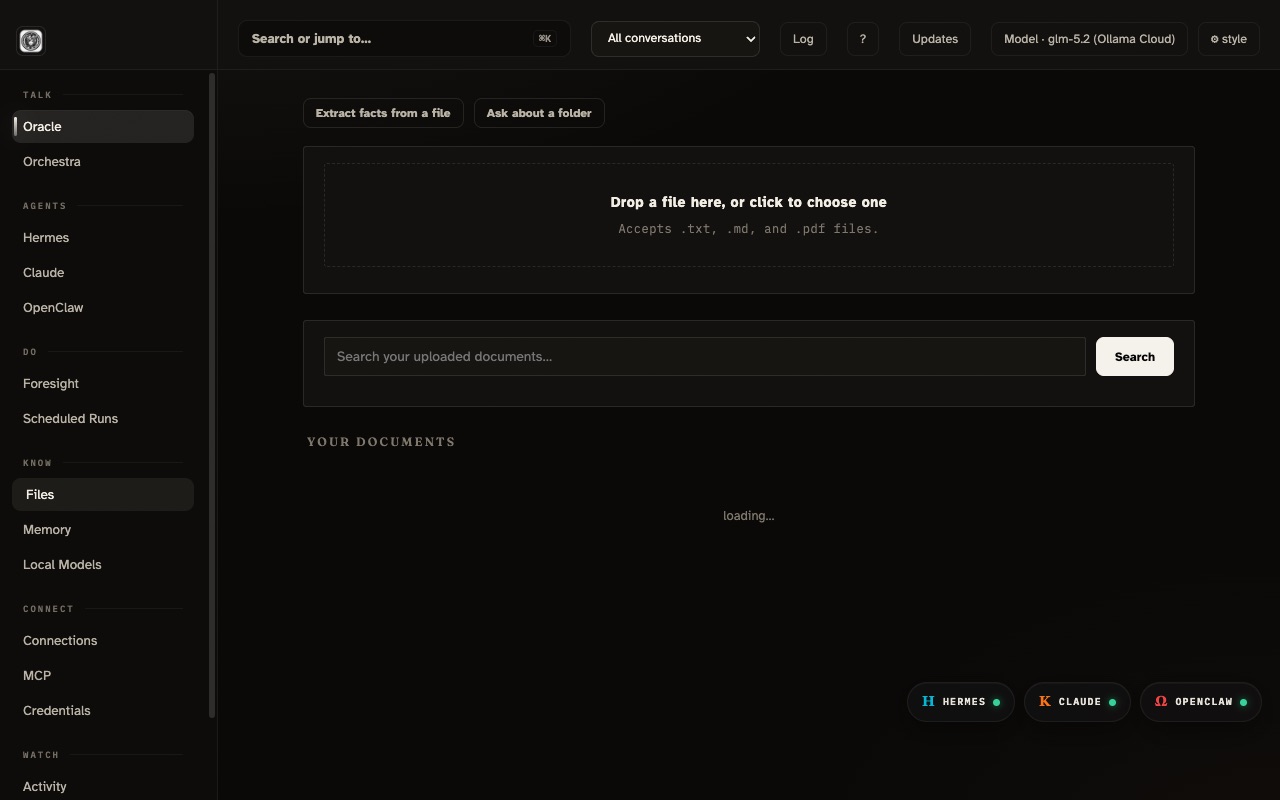This screenshot has width=1280, height=800.
Task: Select Orchestra in the sidebar
Action: click(103, 162)
